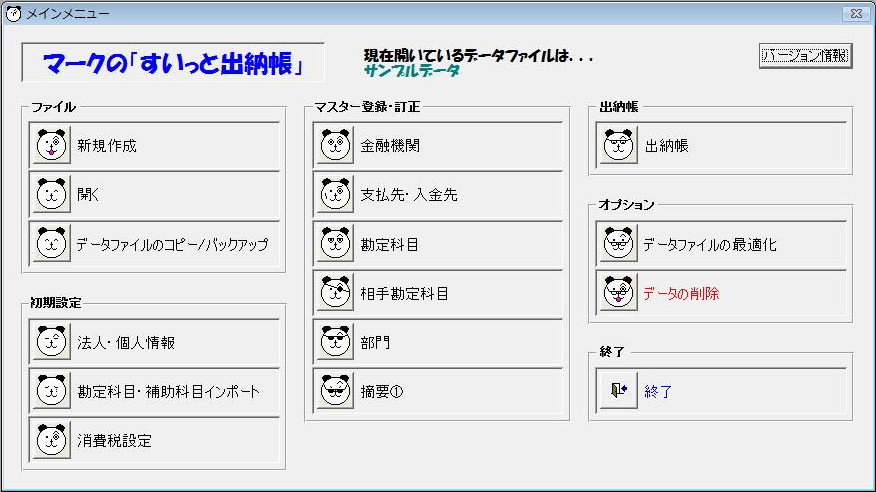This screenshot has width=876, height=492.
Task: Click the eyepatch panda icon for 相手勘定科目
Action: [x=334, y=294]
